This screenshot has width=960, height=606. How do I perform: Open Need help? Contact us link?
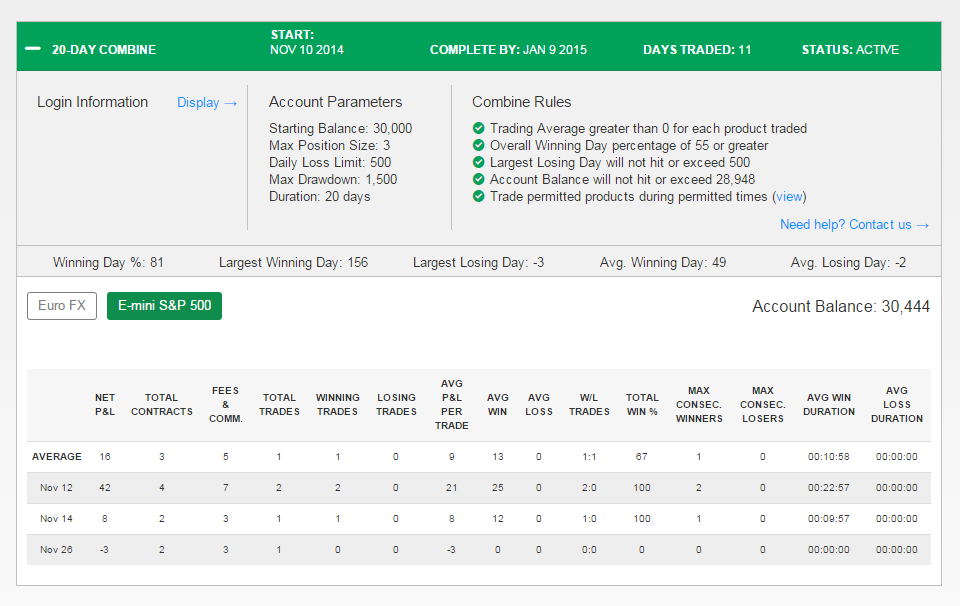(x=855, y=225)
